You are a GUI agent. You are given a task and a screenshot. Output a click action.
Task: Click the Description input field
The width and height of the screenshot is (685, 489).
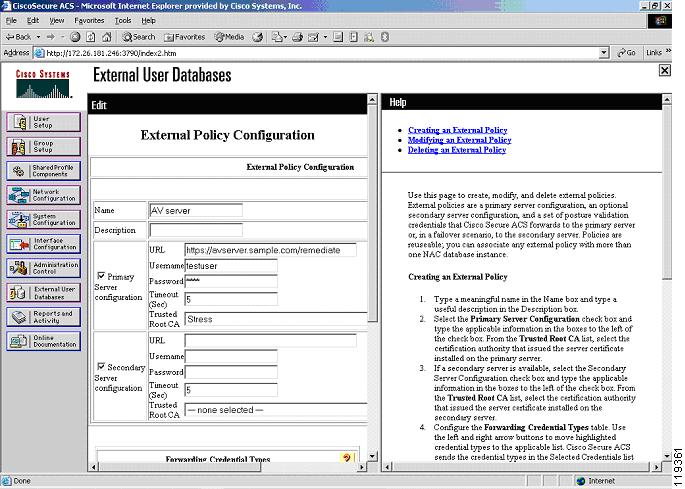click(x=196, y=230)
